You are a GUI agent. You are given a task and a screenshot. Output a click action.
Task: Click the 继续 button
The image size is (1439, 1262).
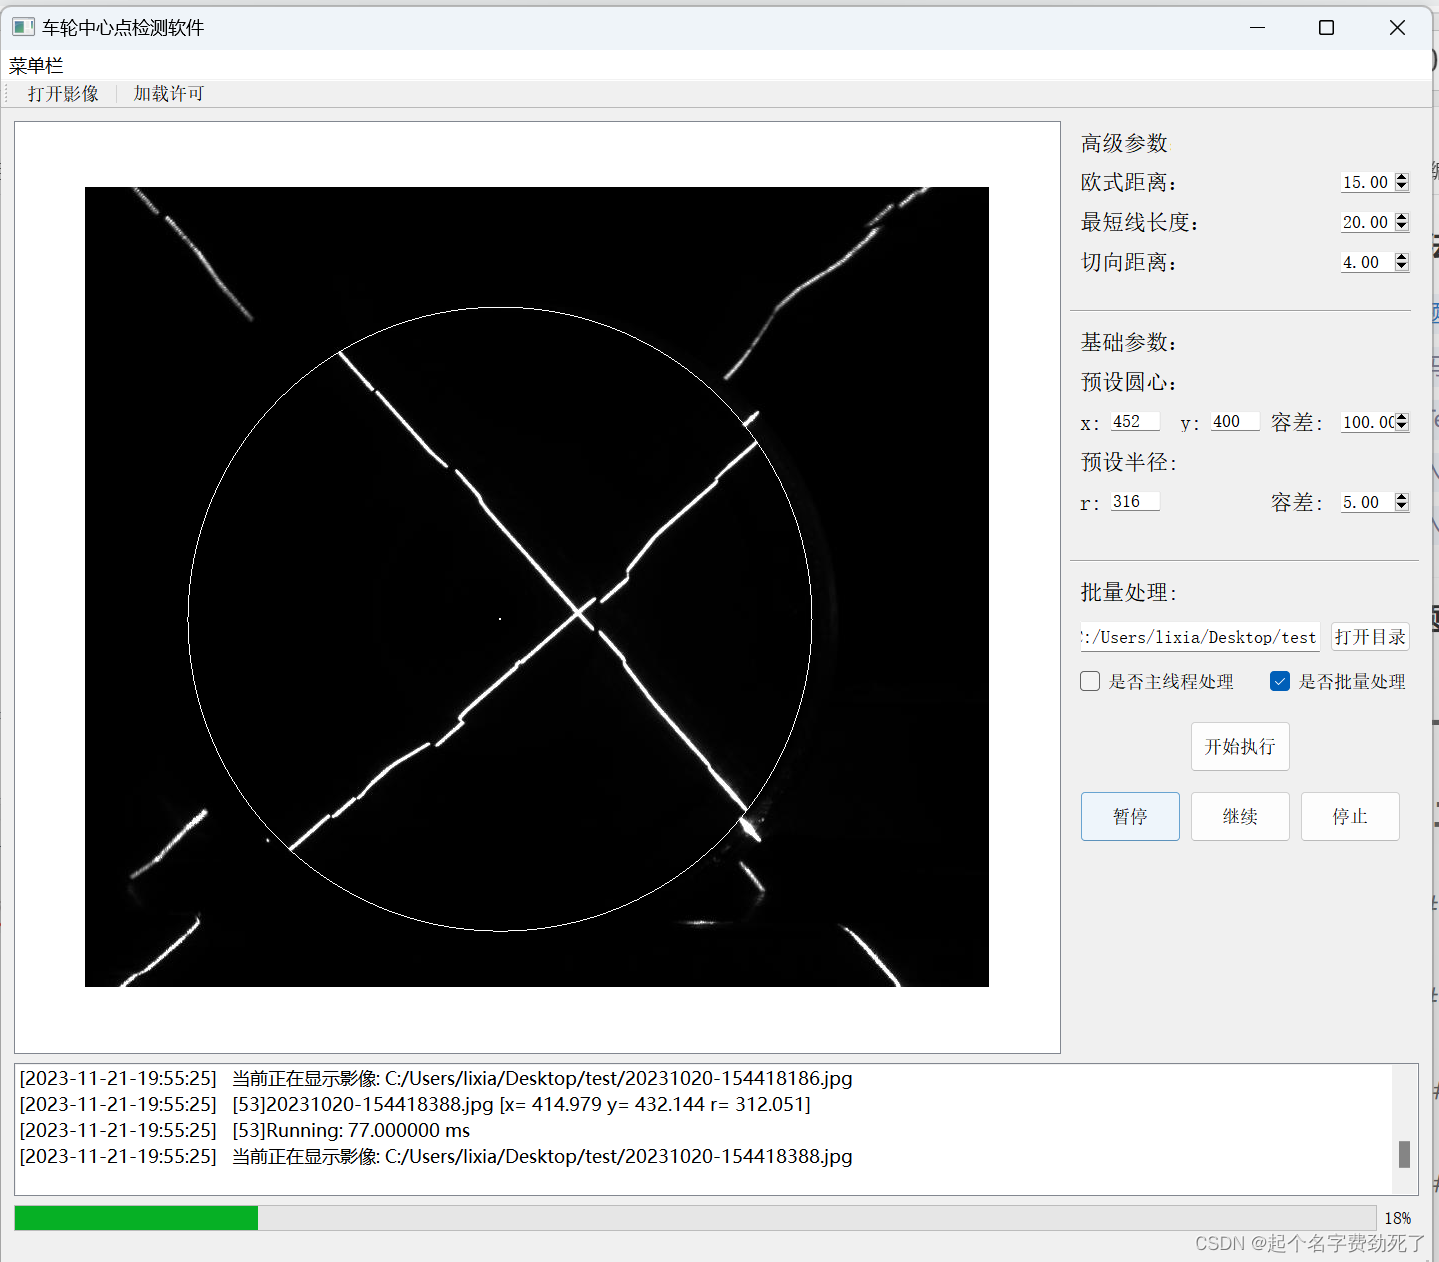[1240, 817]
